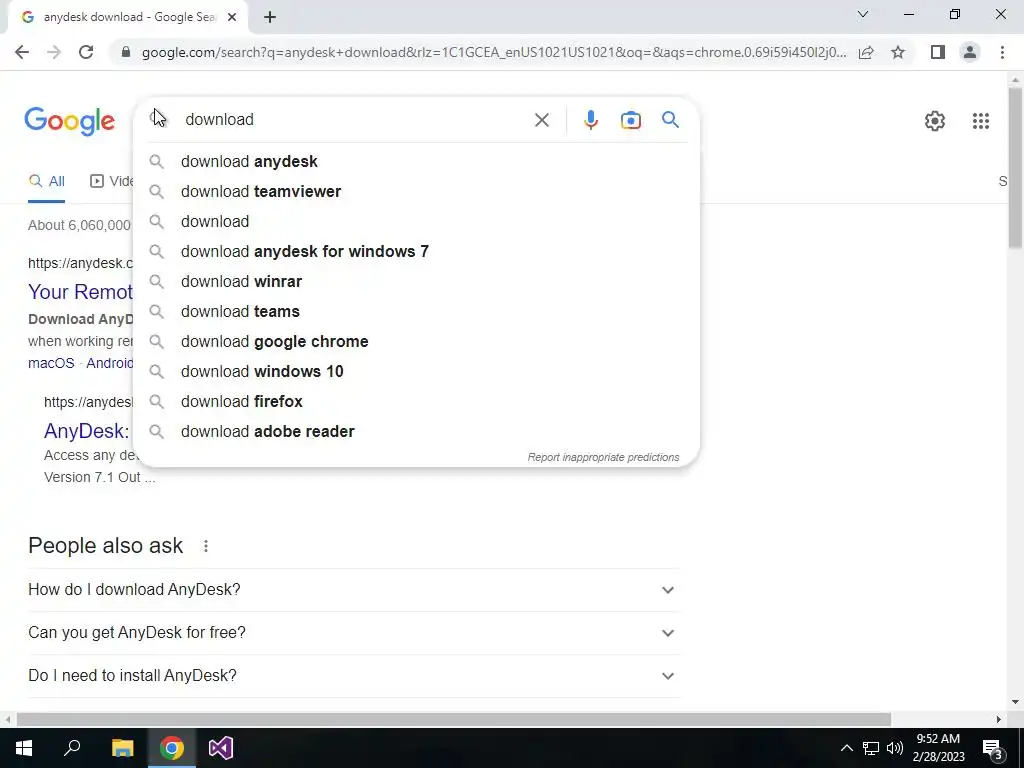Share this page from address bar
The height and width of the screenshot is (768, 1024).
pyautogui.click(x=866, y=52)
